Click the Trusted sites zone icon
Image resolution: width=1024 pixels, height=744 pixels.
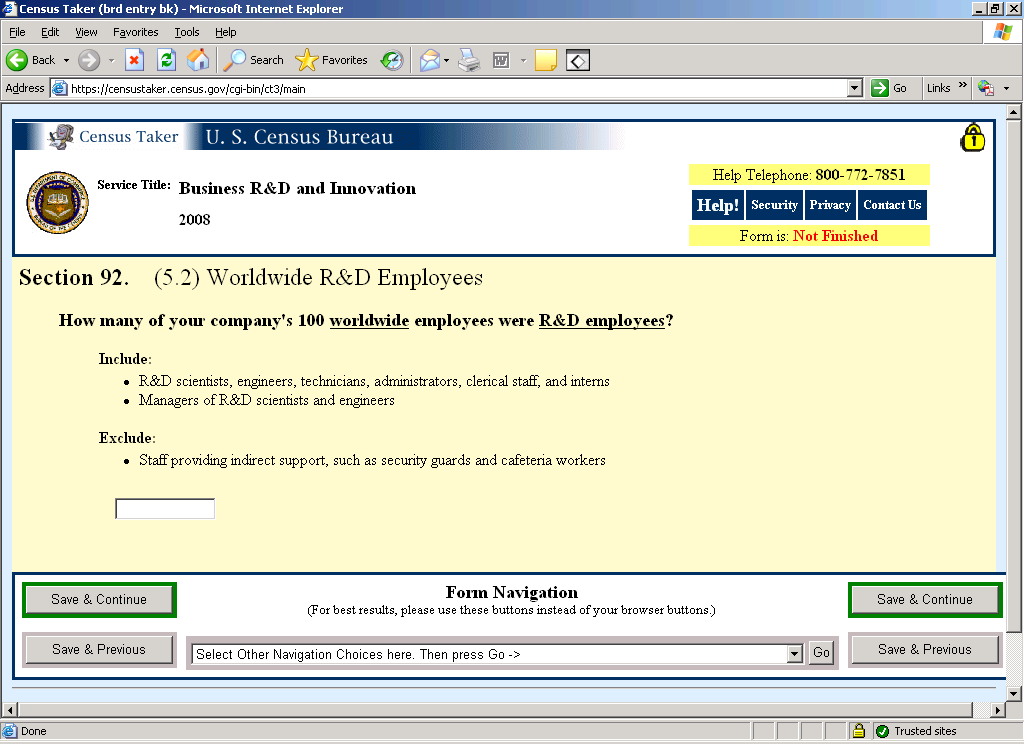[882, 731]
